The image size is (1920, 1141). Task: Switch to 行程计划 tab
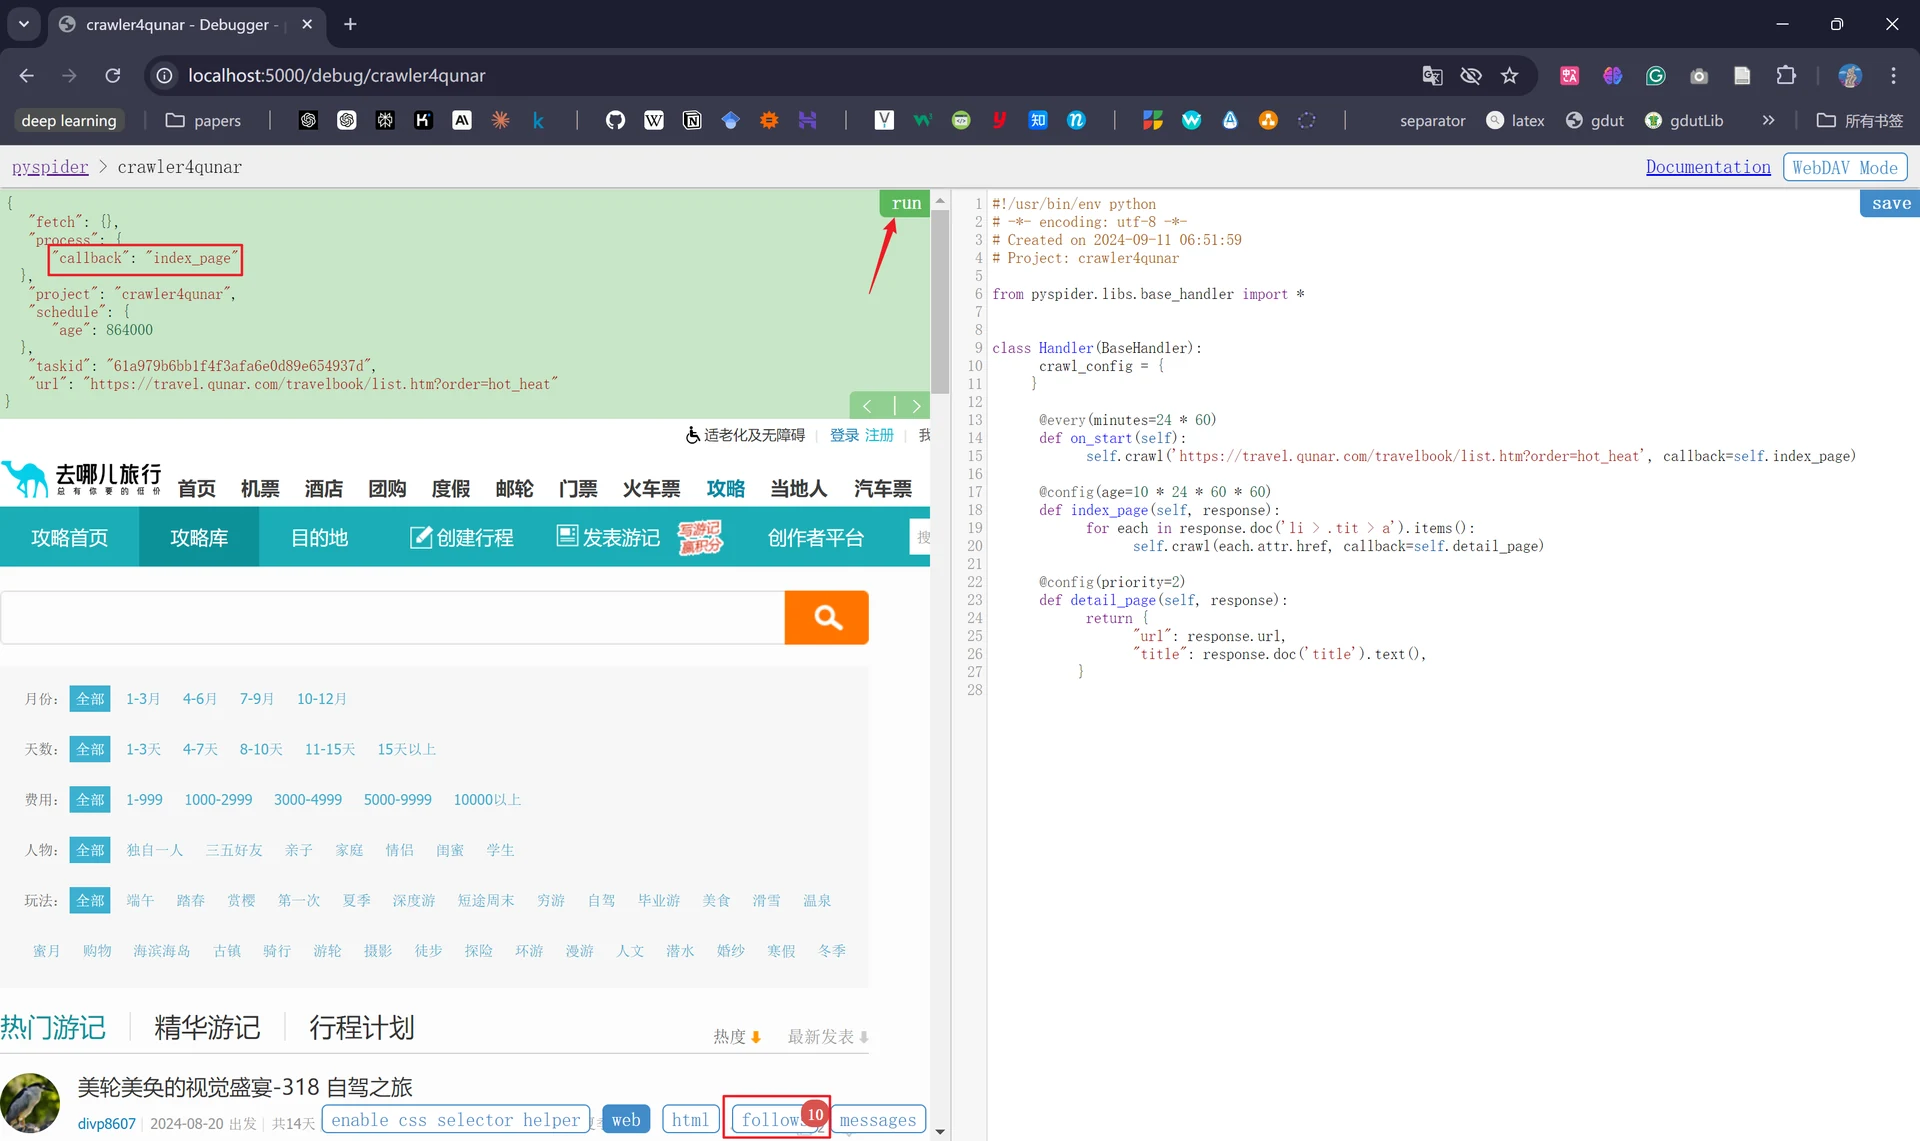[362, 1027]
